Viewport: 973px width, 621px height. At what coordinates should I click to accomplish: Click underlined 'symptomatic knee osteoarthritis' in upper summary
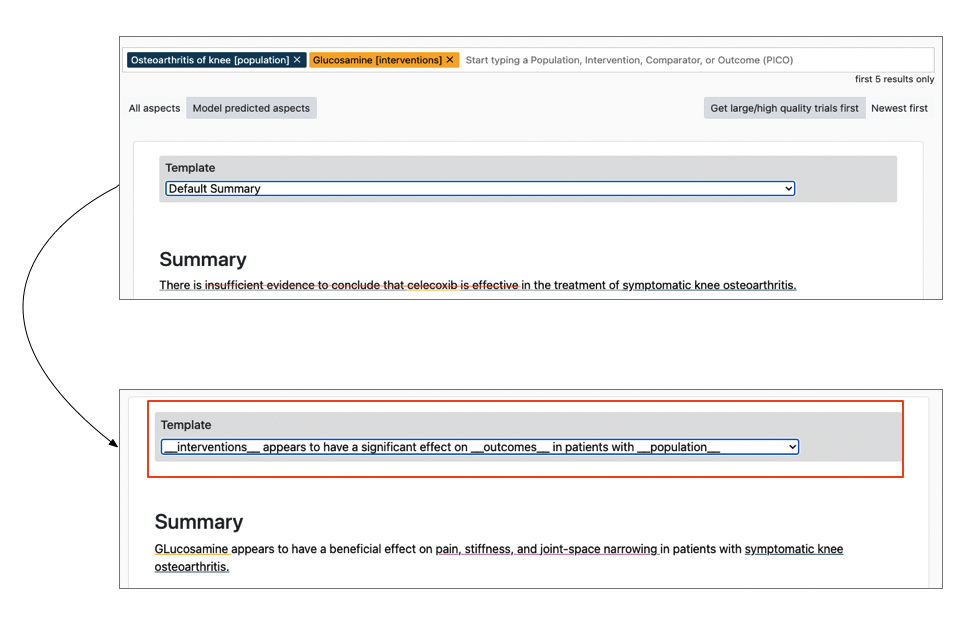(709, 285)
